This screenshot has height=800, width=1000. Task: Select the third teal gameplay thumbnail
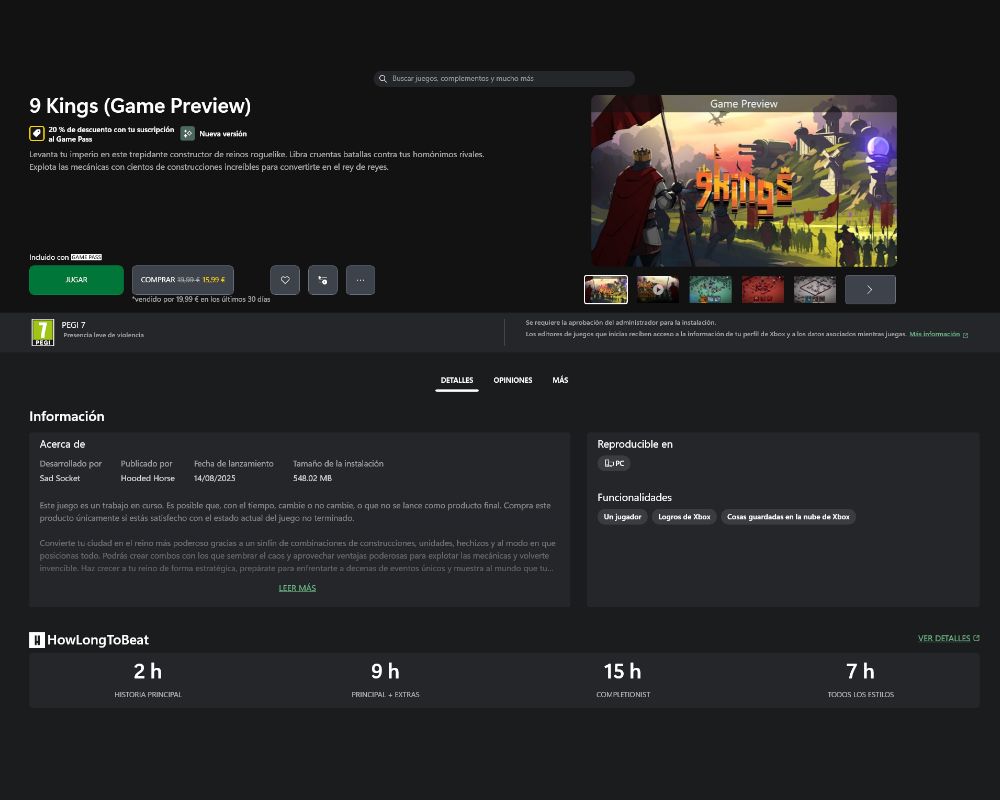click(x=710, y=290)
